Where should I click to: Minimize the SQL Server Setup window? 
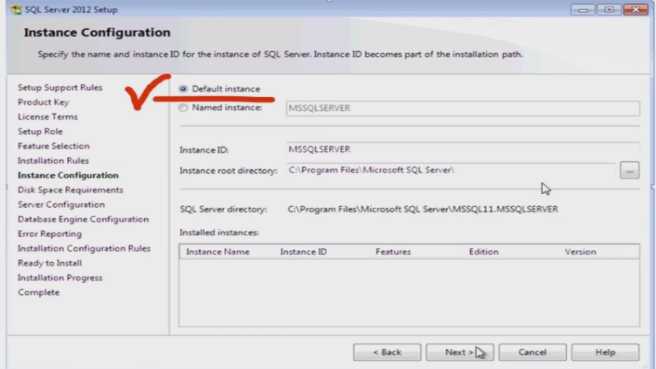583,9
